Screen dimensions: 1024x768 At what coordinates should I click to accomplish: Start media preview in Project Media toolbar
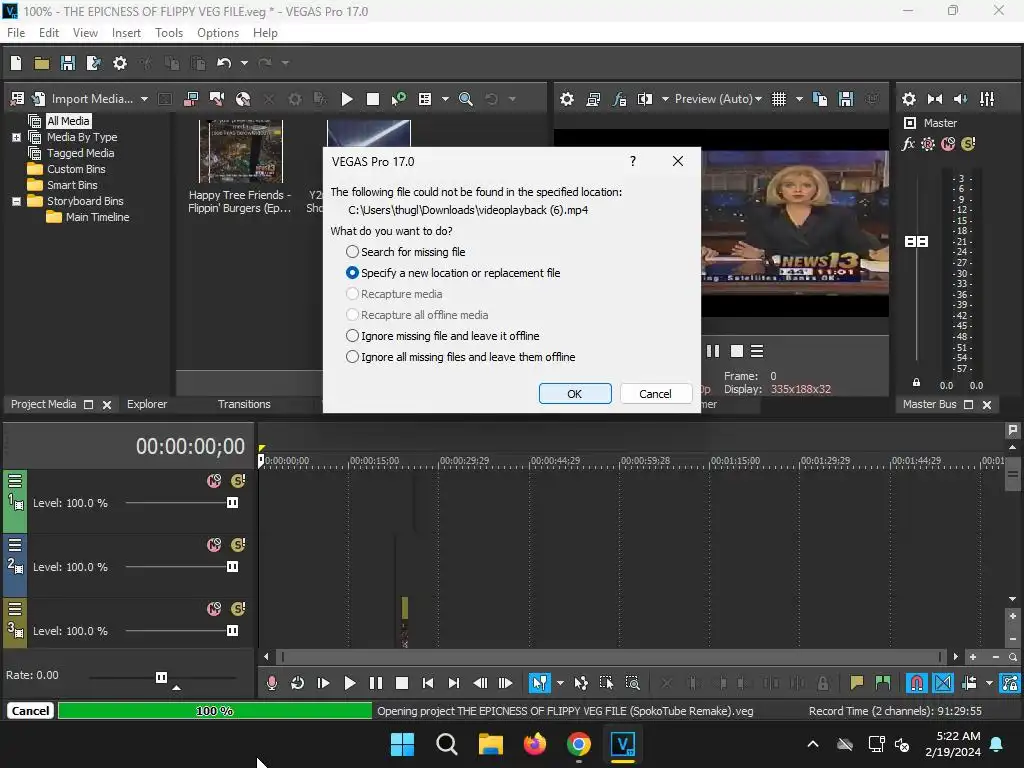pos(347,99)
